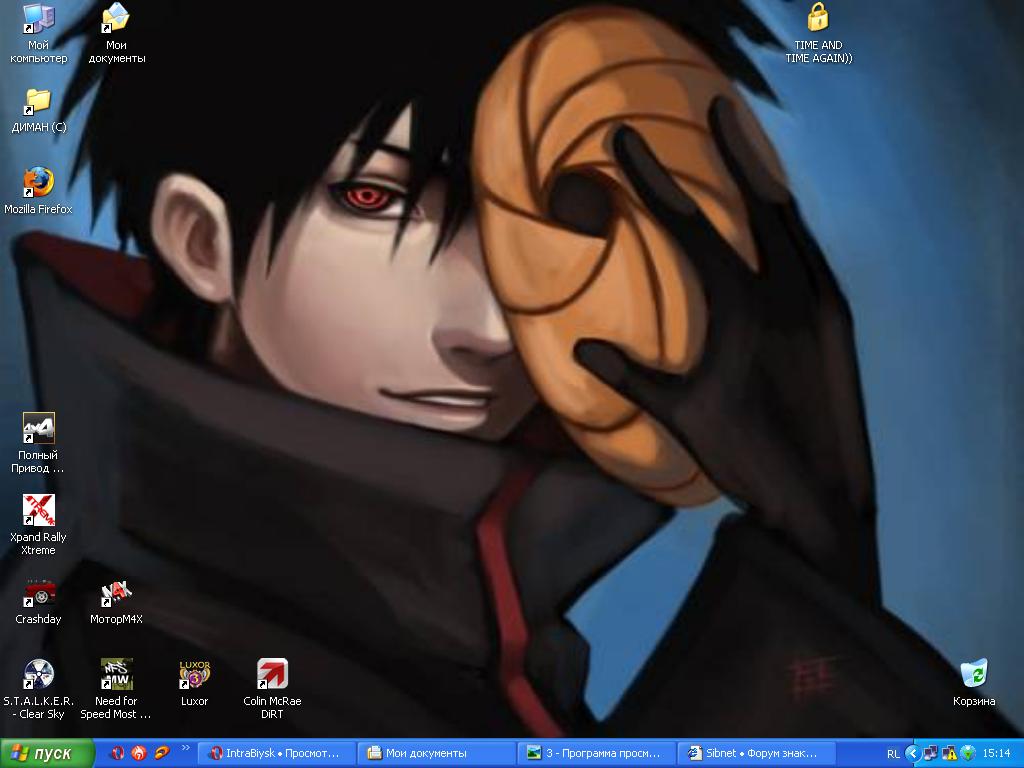
Task: Click the RL language indicator
Action: point(892,753)
